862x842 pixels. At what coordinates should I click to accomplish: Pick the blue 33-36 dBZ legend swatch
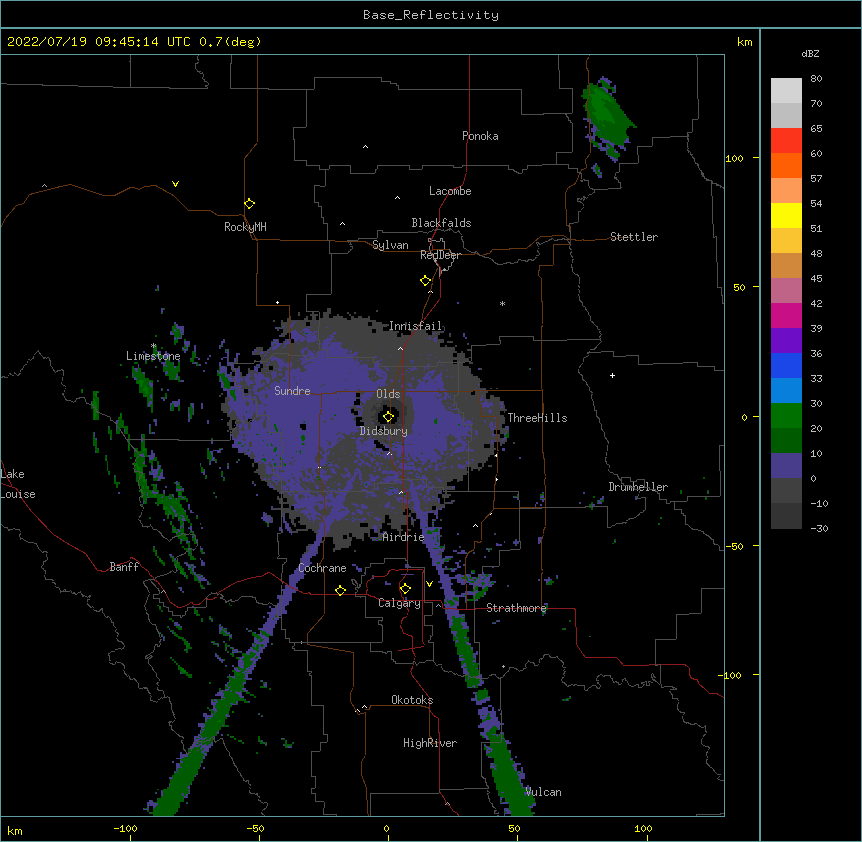tap(786, 365)
